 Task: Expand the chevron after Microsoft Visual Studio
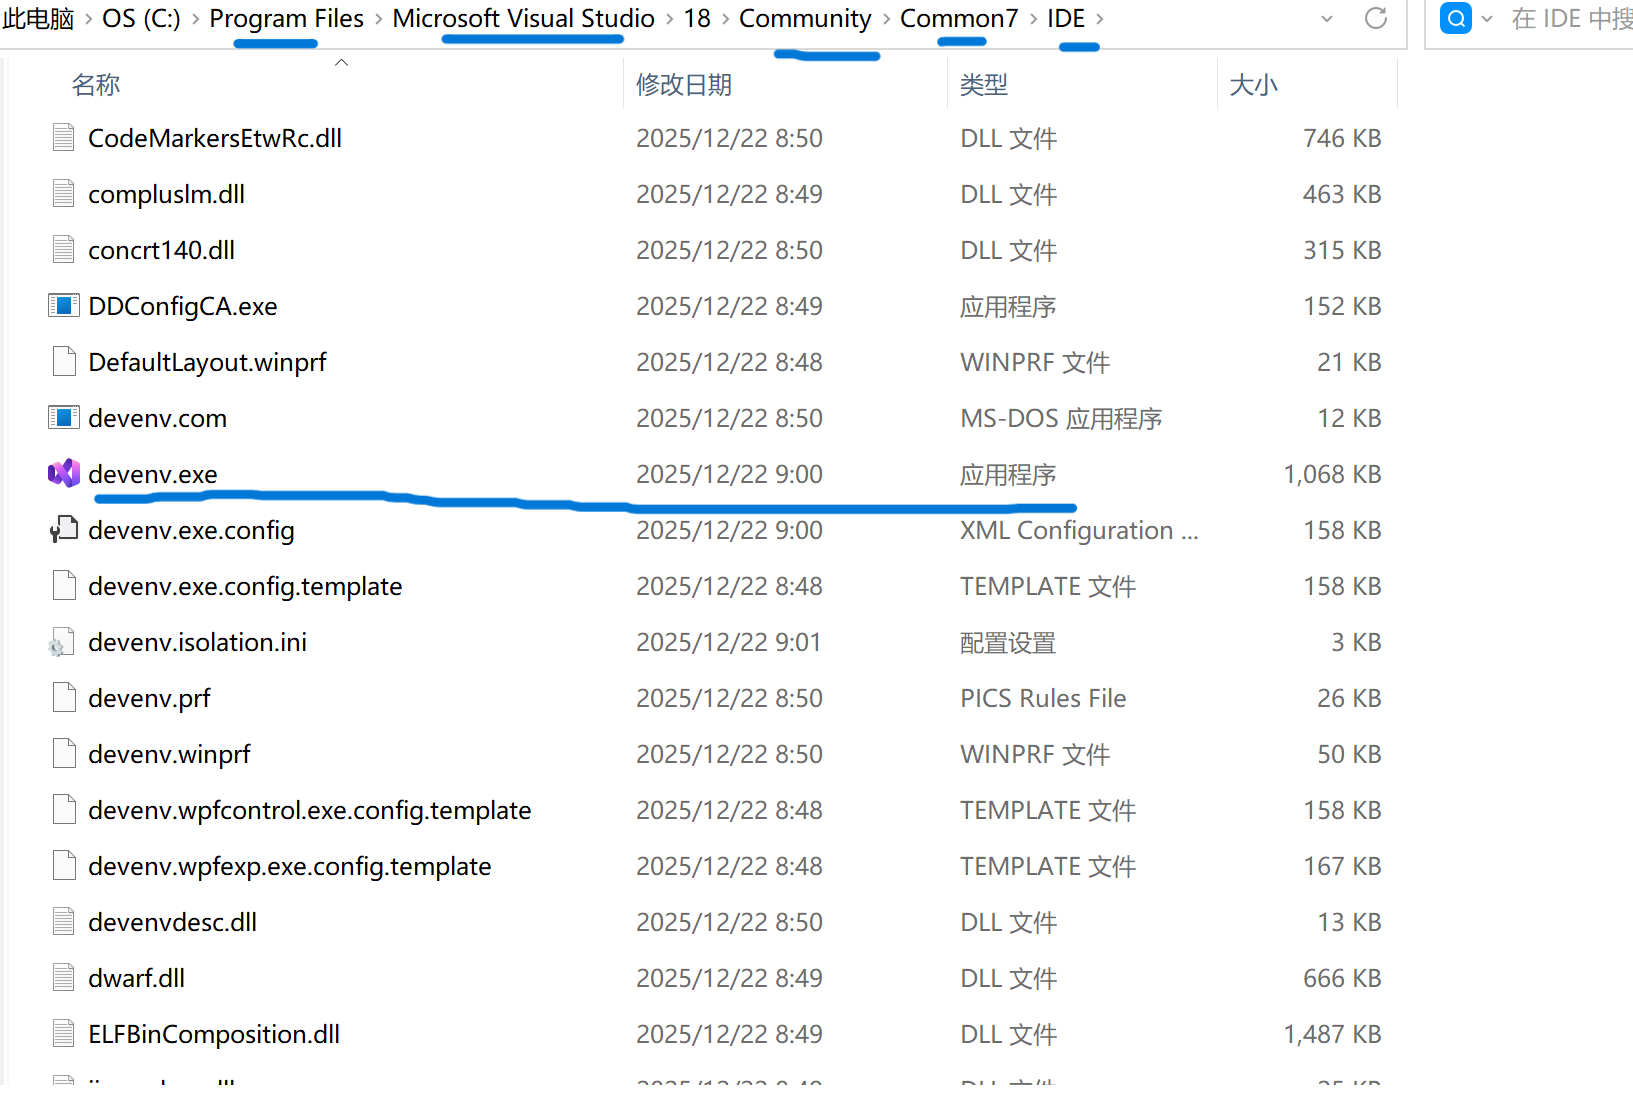[x=669, y=19]
